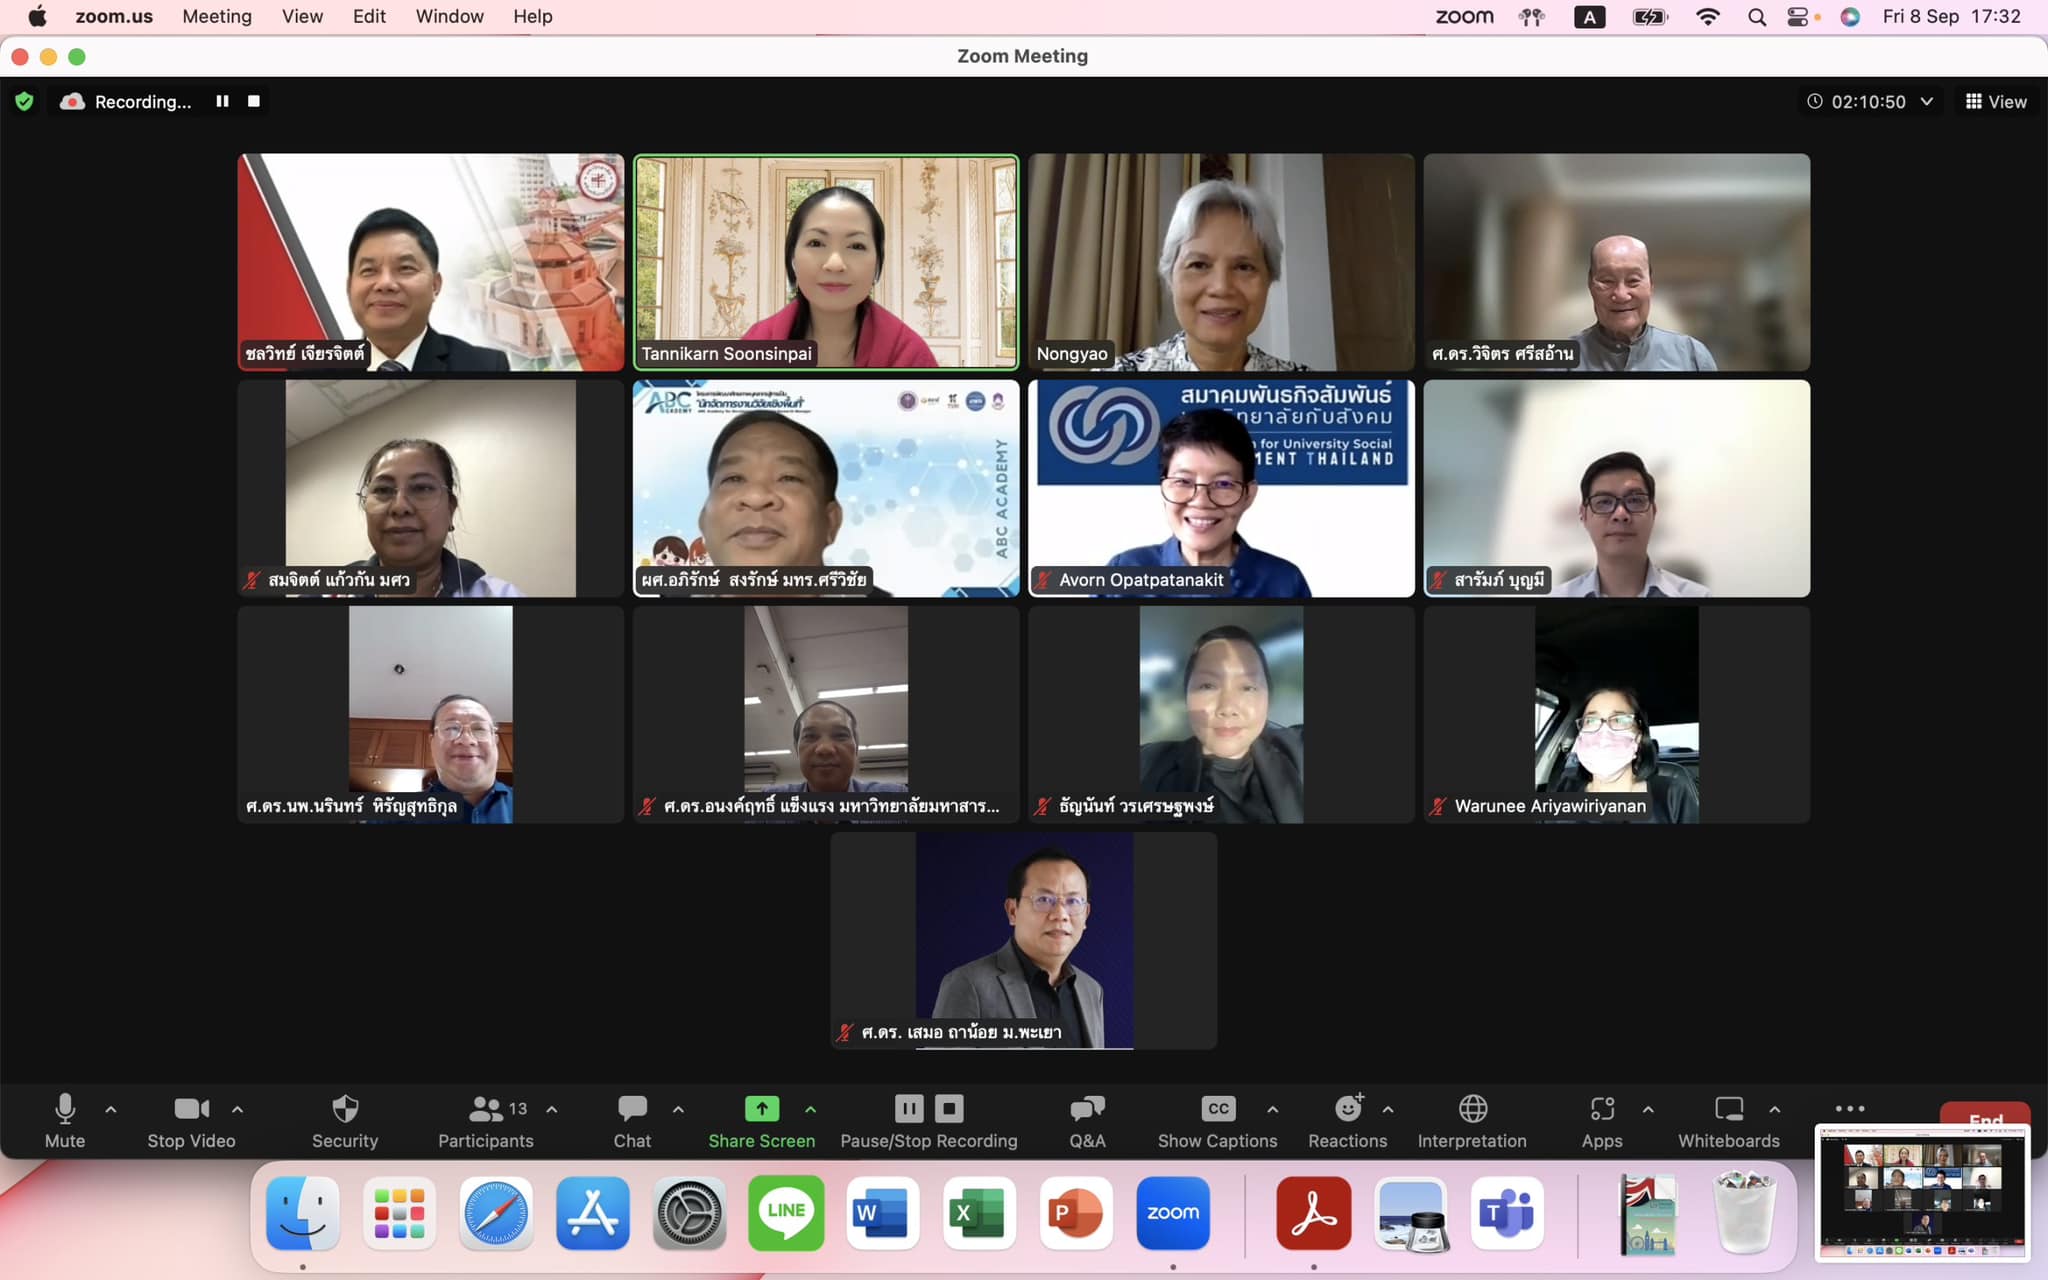Open Microsoft Word from the Dock
This screenshot has height=1280, width=2048.
click(x=882, y=1213)
